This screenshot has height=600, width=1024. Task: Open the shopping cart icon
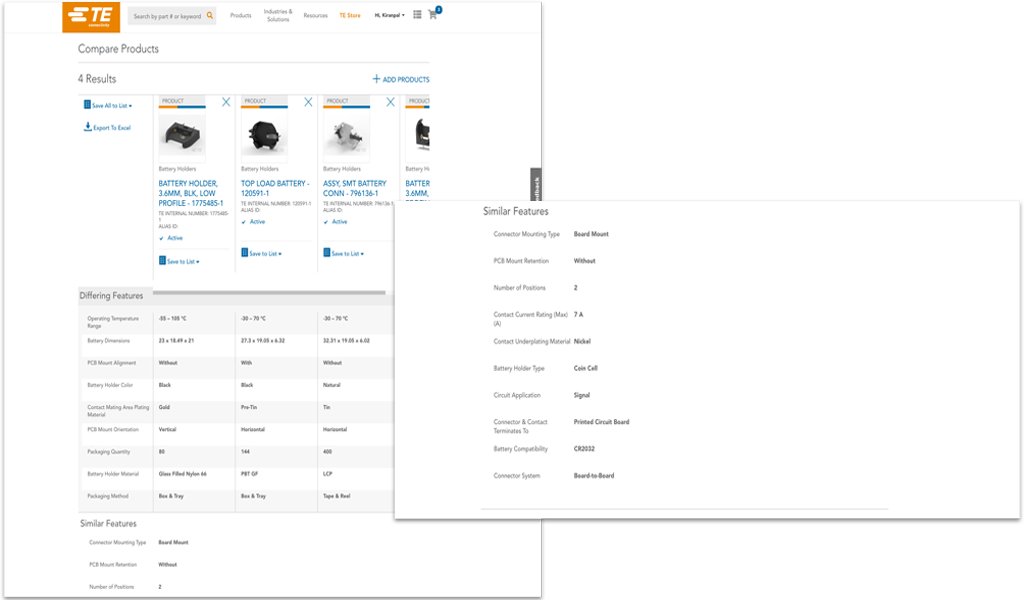click(432, 15)
